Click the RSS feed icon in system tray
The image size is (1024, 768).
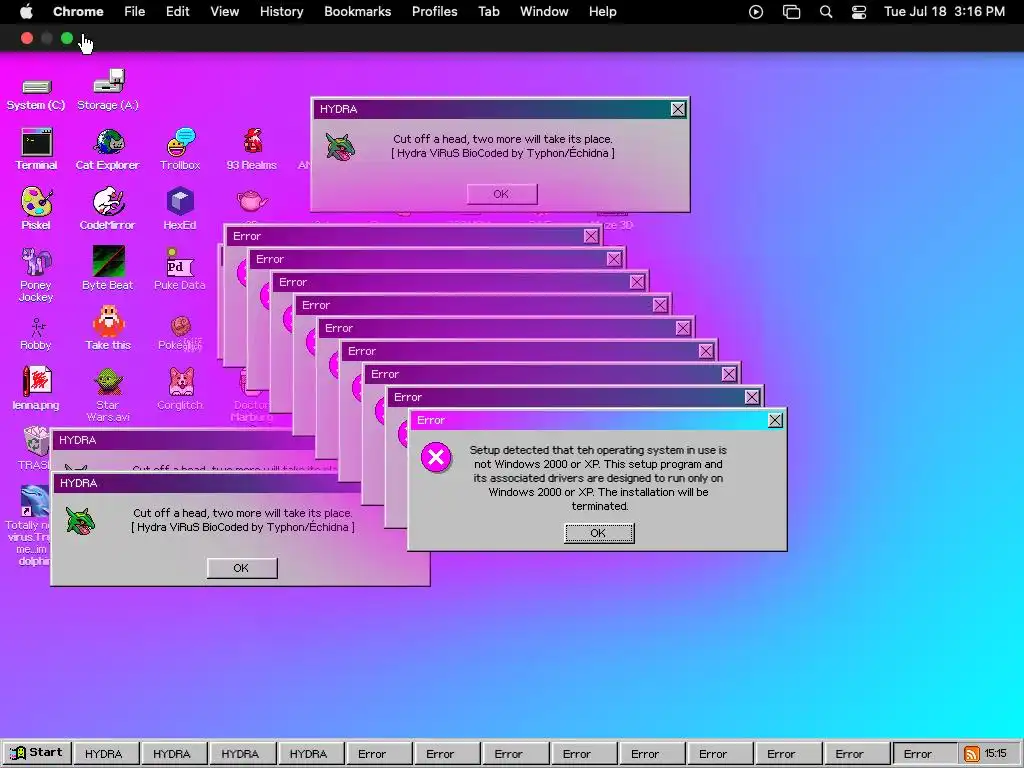coord(971,754)
